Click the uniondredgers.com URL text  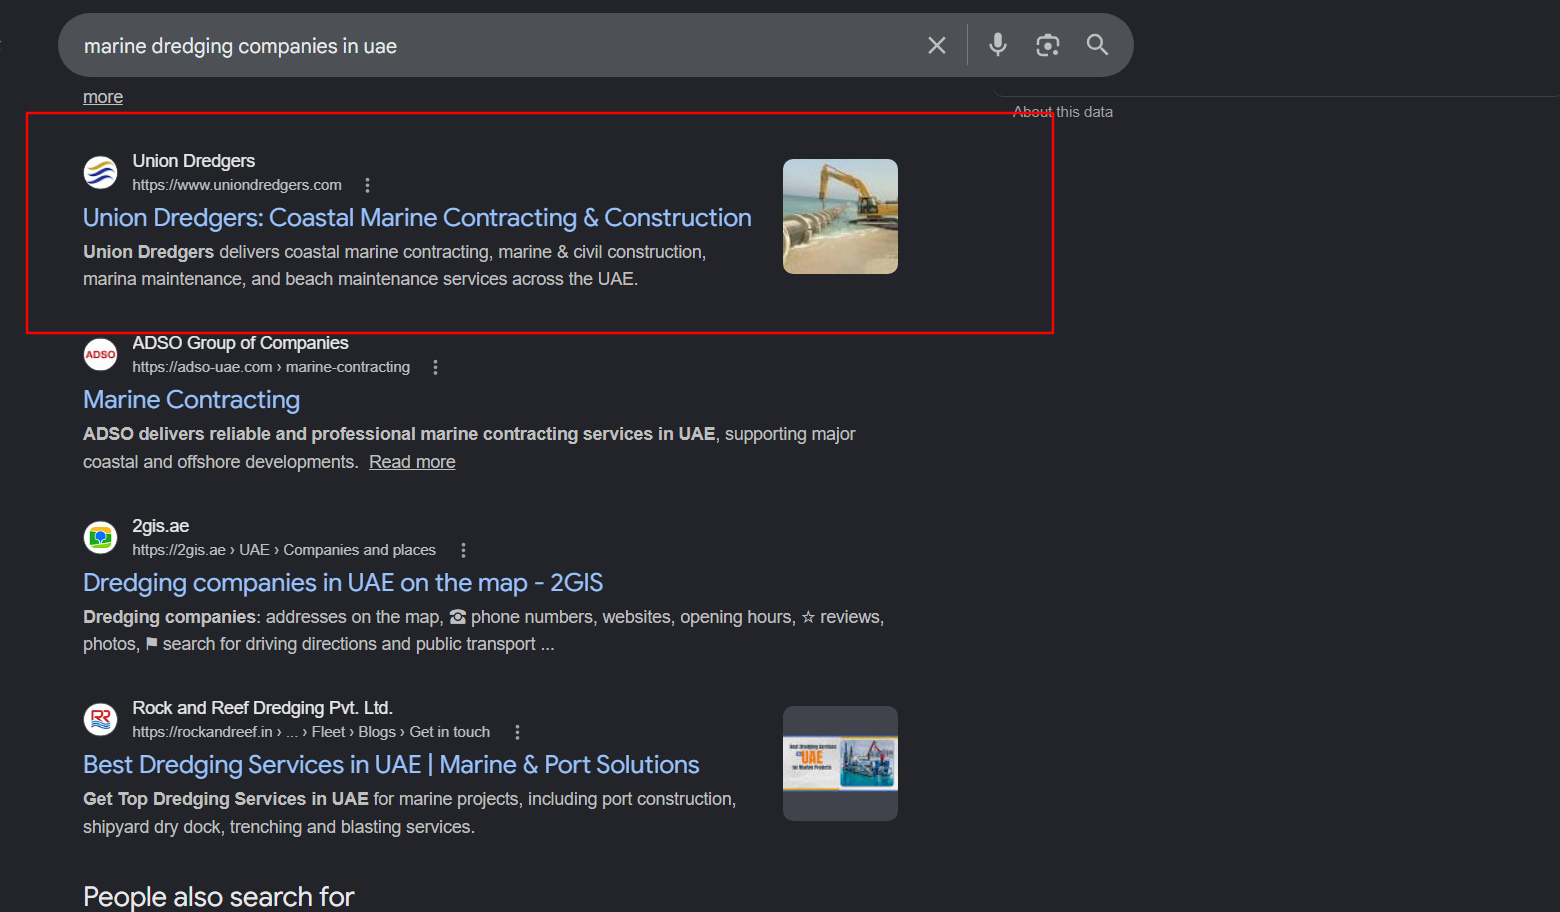pyautogui.click(x=237, y=185)
